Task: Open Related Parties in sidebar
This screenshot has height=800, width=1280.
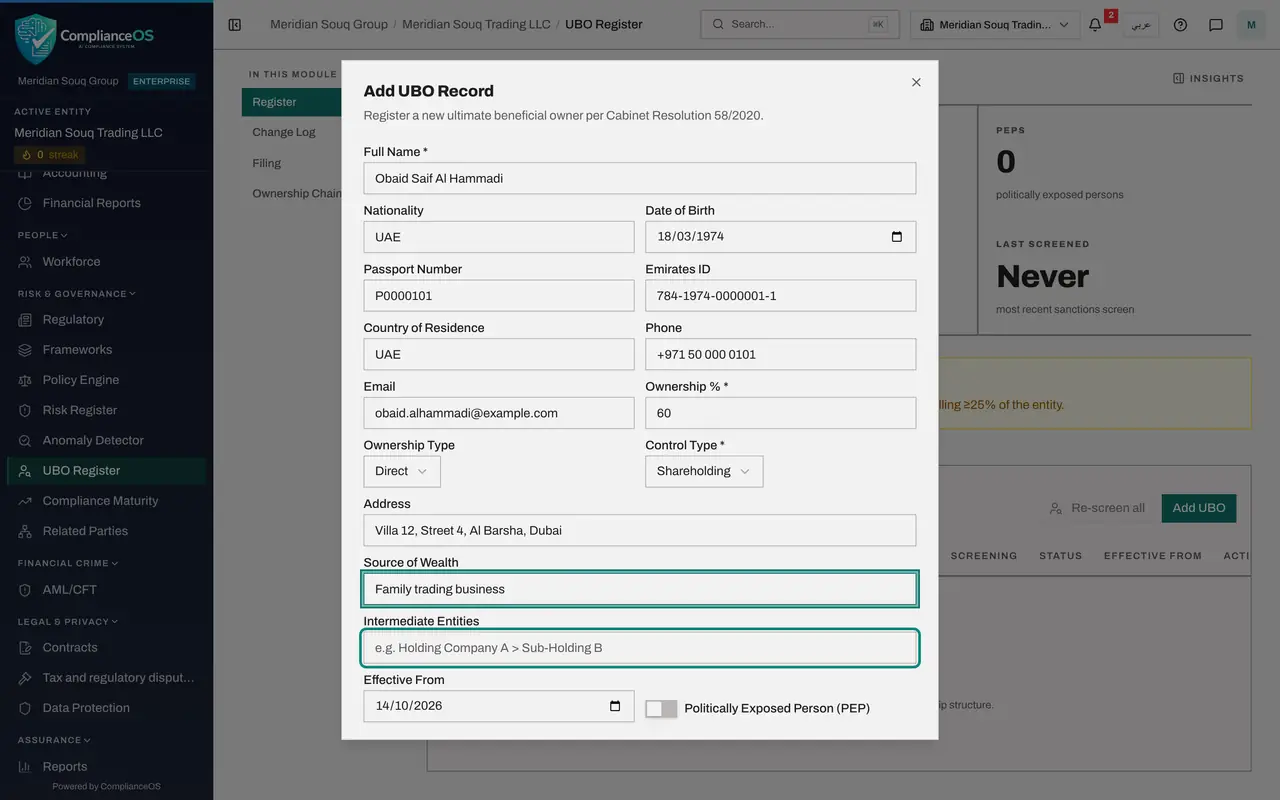Action: coord(85,531)
